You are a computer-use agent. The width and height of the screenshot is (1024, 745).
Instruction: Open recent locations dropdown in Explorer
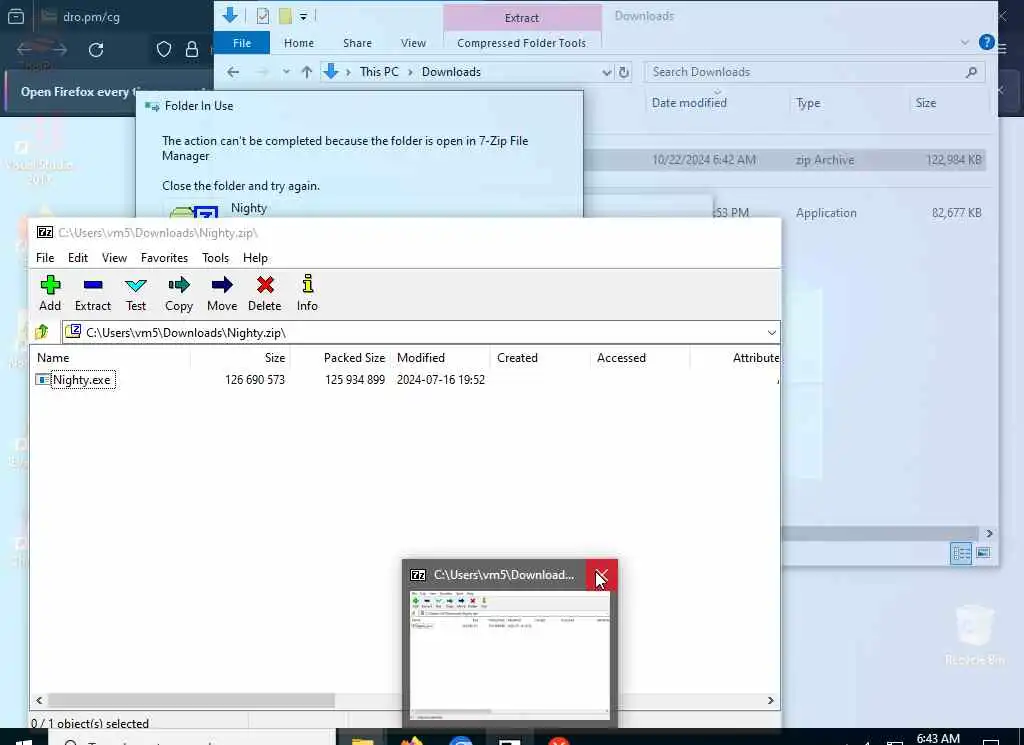[286, 72]
